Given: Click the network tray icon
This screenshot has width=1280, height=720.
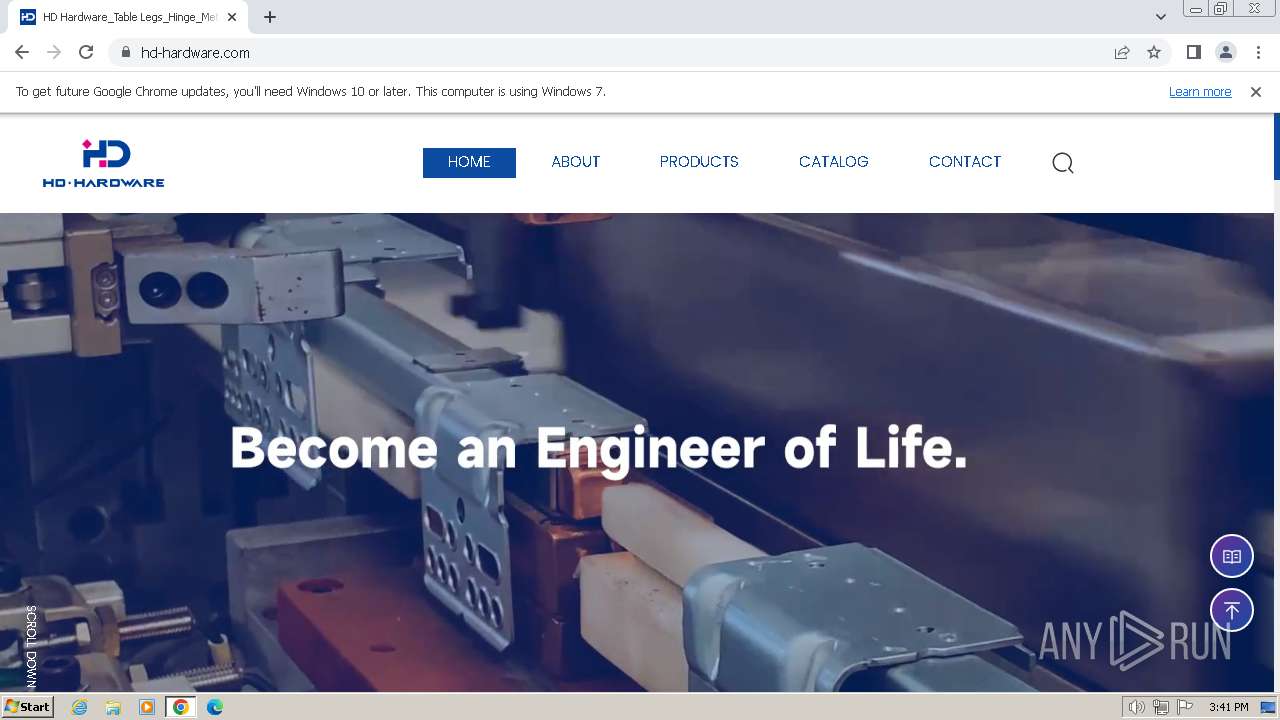Looking at the screenshot, I should (1161, 707).
